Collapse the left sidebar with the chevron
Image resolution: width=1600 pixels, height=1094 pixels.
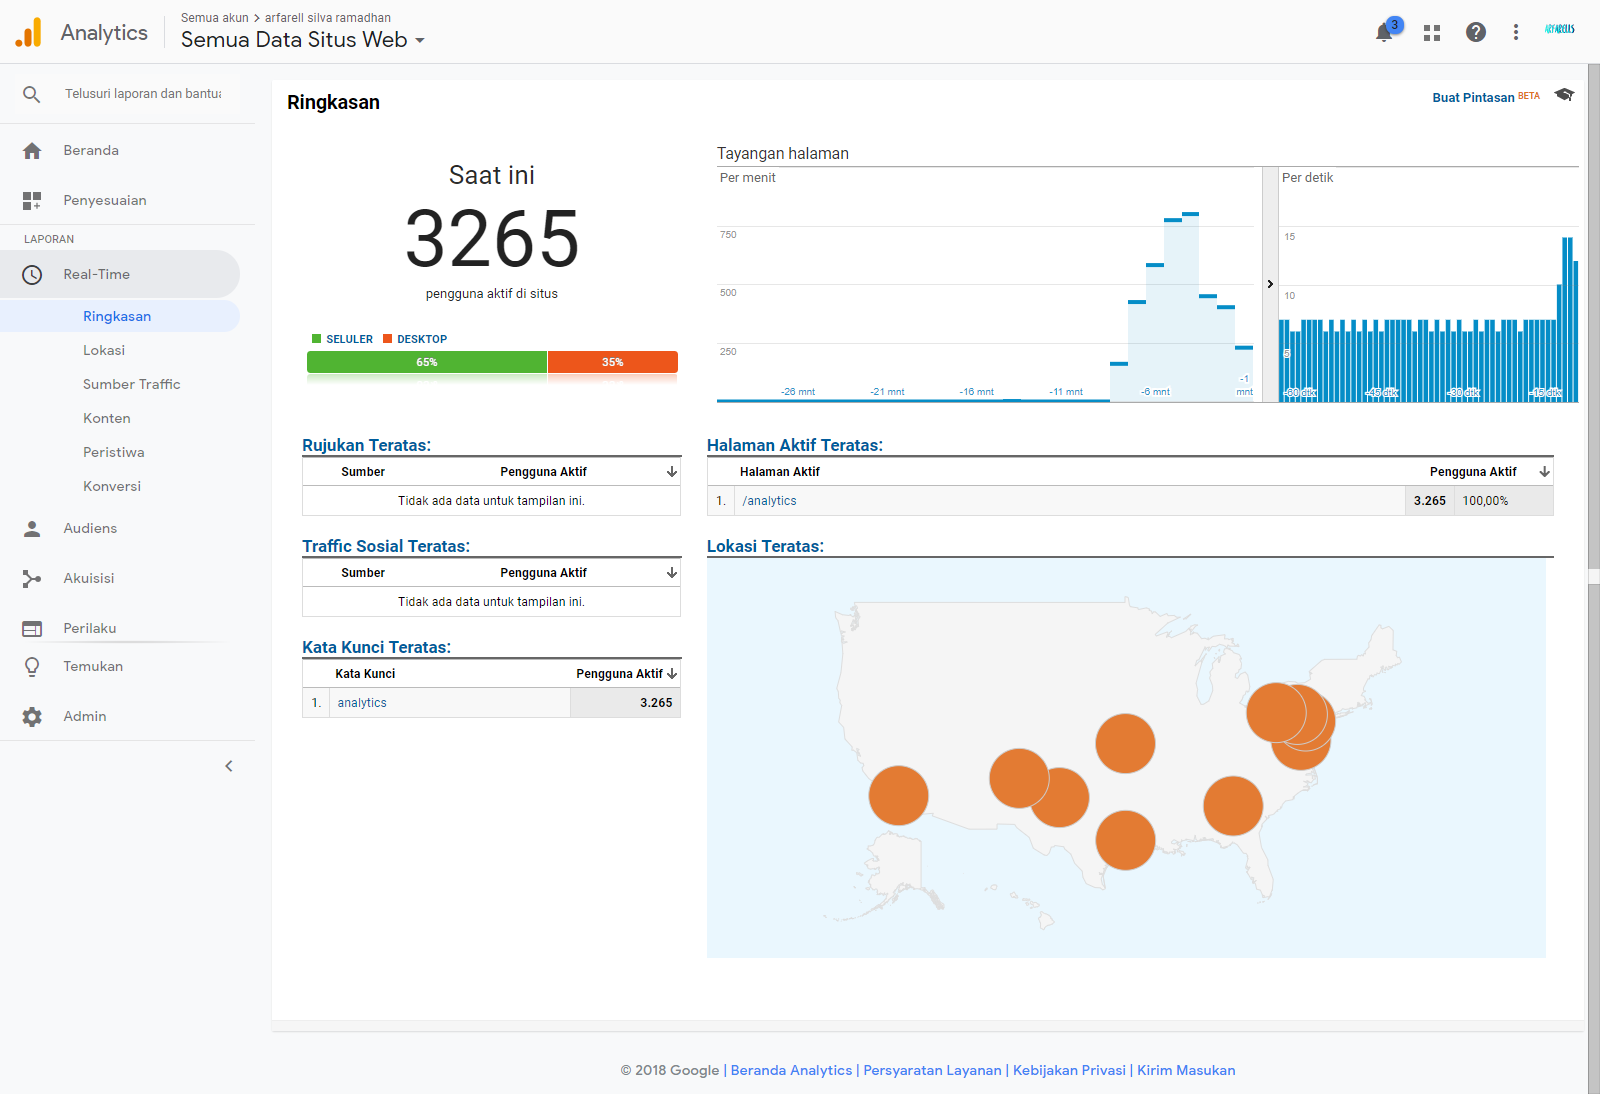[x=229, y=766]
